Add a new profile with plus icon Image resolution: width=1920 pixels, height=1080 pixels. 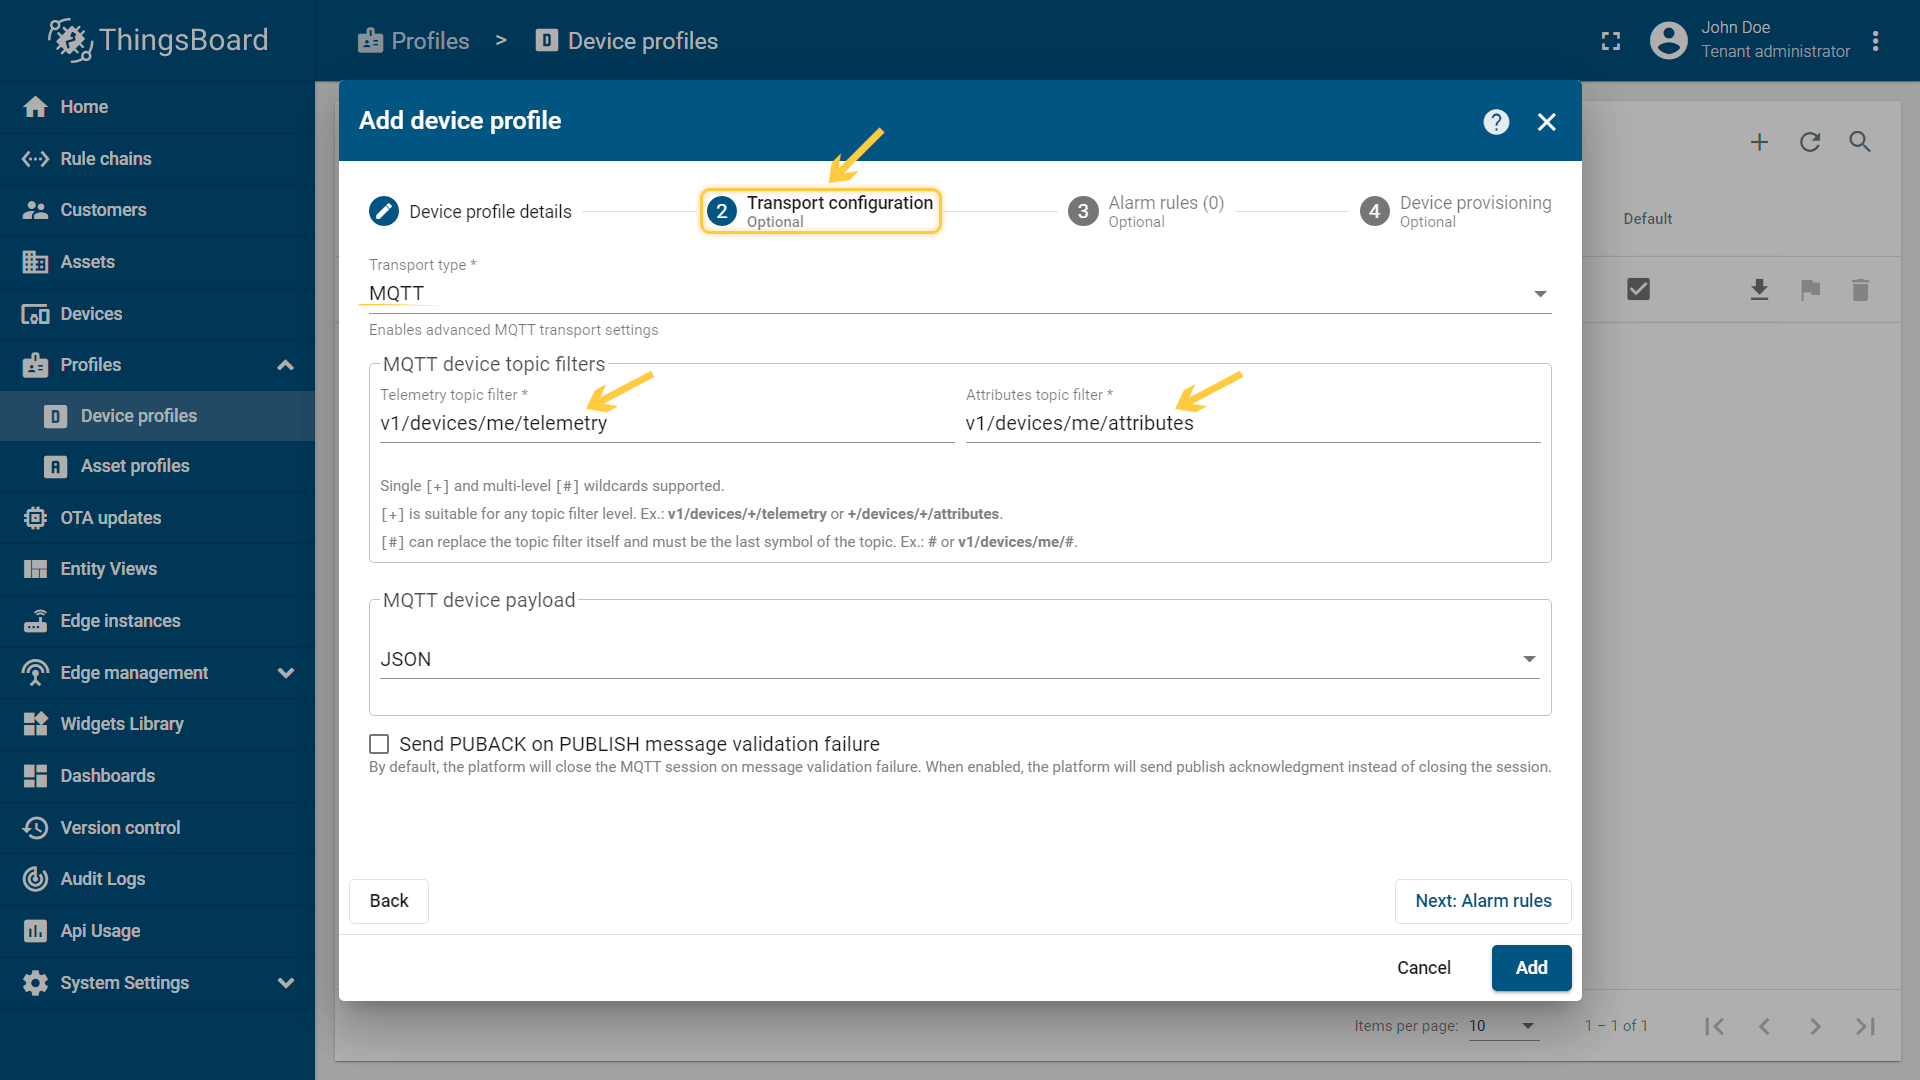click(1759, 142)
